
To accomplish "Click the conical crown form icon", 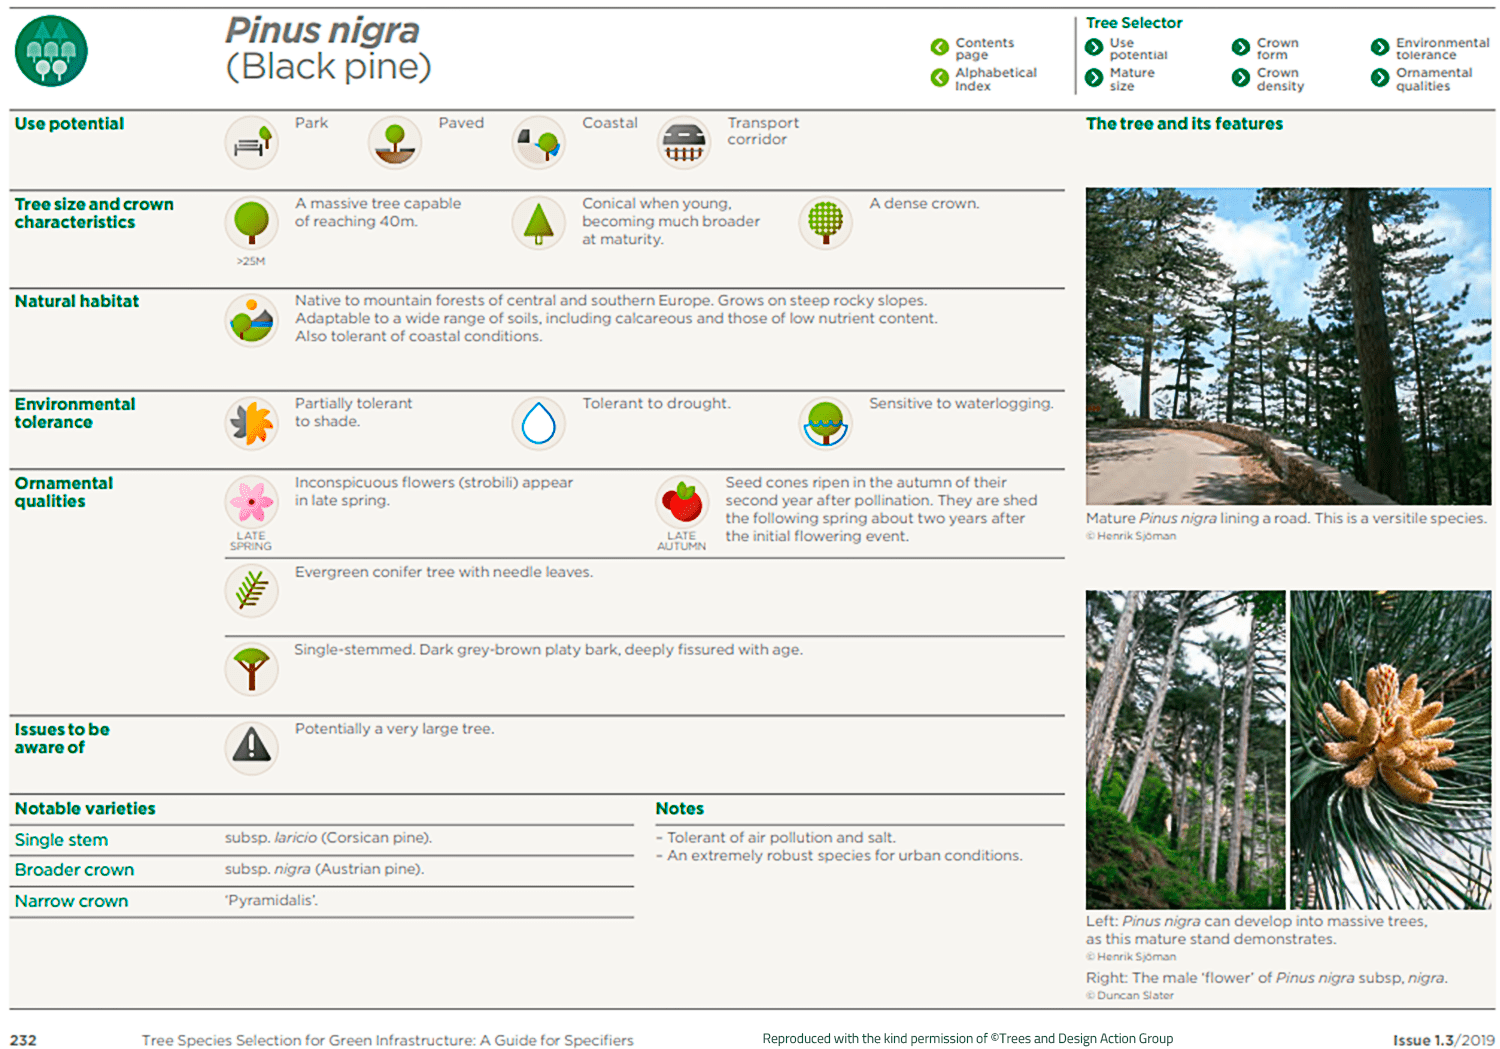I will point(539,222).
